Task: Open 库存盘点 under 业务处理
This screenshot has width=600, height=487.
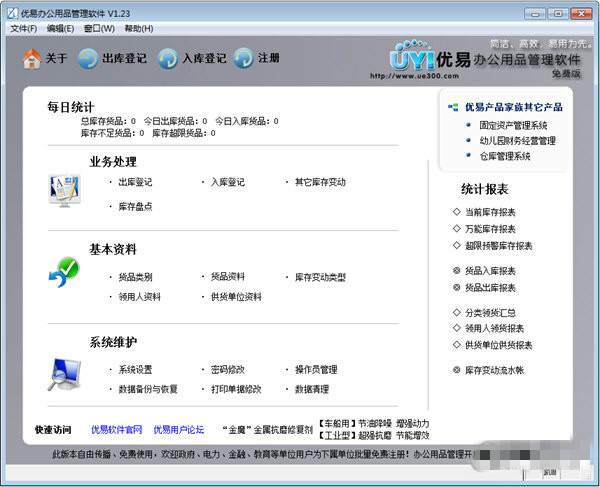Action: click(135, 206)
